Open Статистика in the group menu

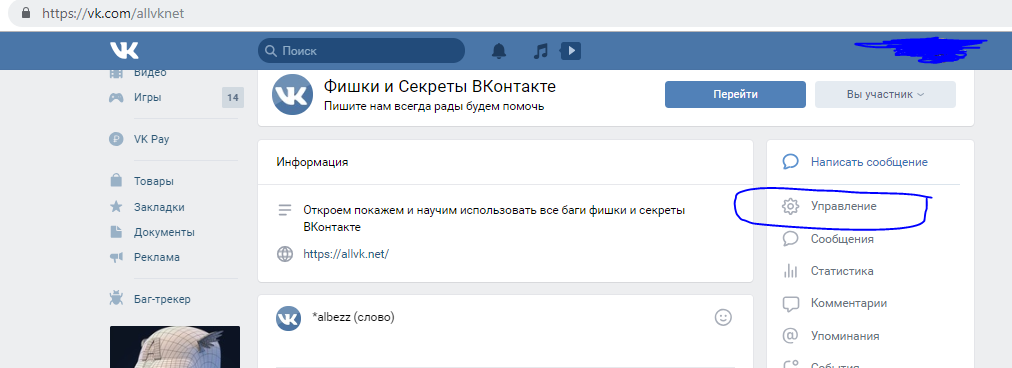click(x=842, y=271)
